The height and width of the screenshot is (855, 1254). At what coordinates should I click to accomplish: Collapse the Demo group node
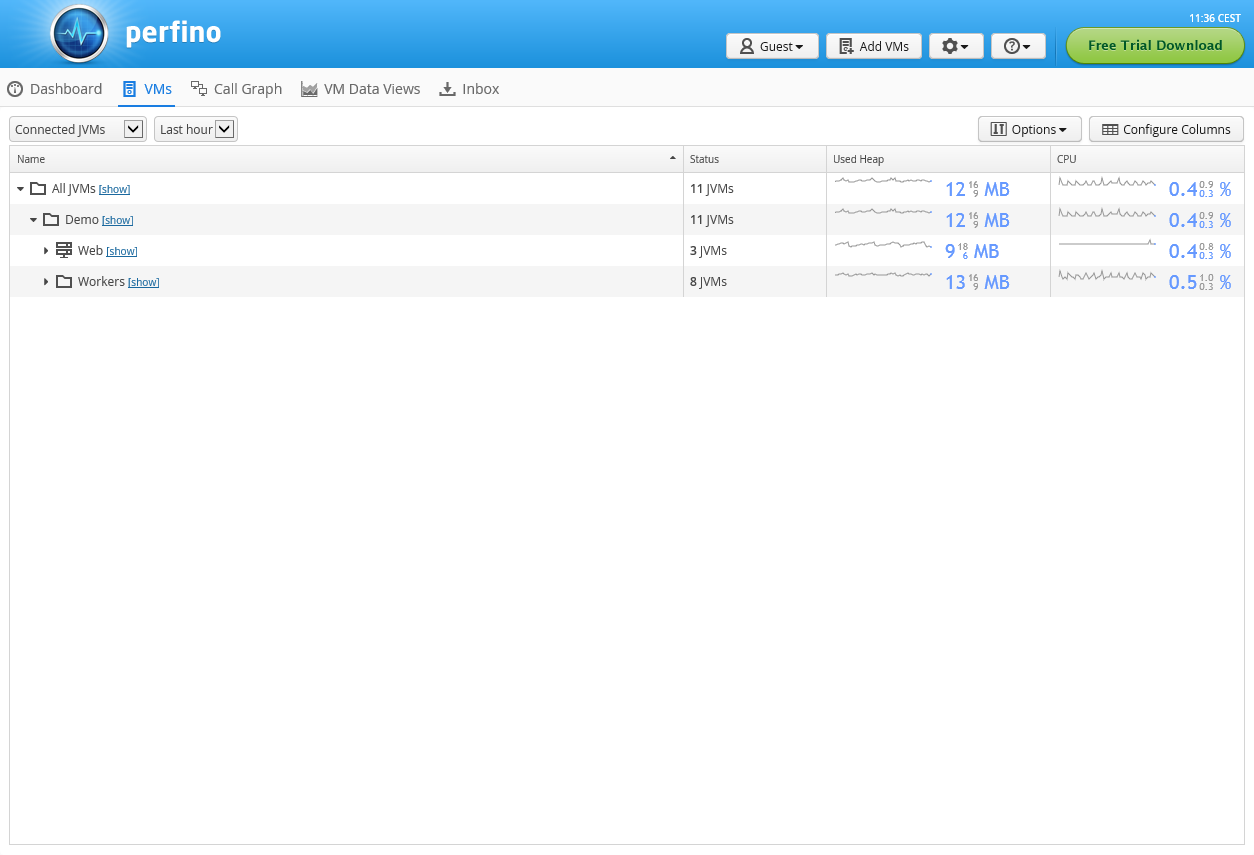click(33, 219)
